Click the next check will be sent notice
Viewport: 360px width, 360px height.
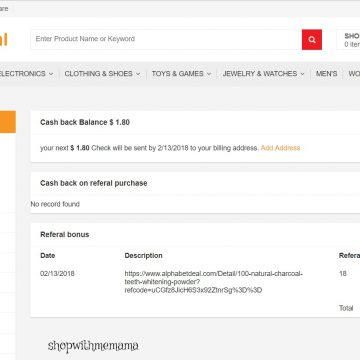[x=149, y=148]
